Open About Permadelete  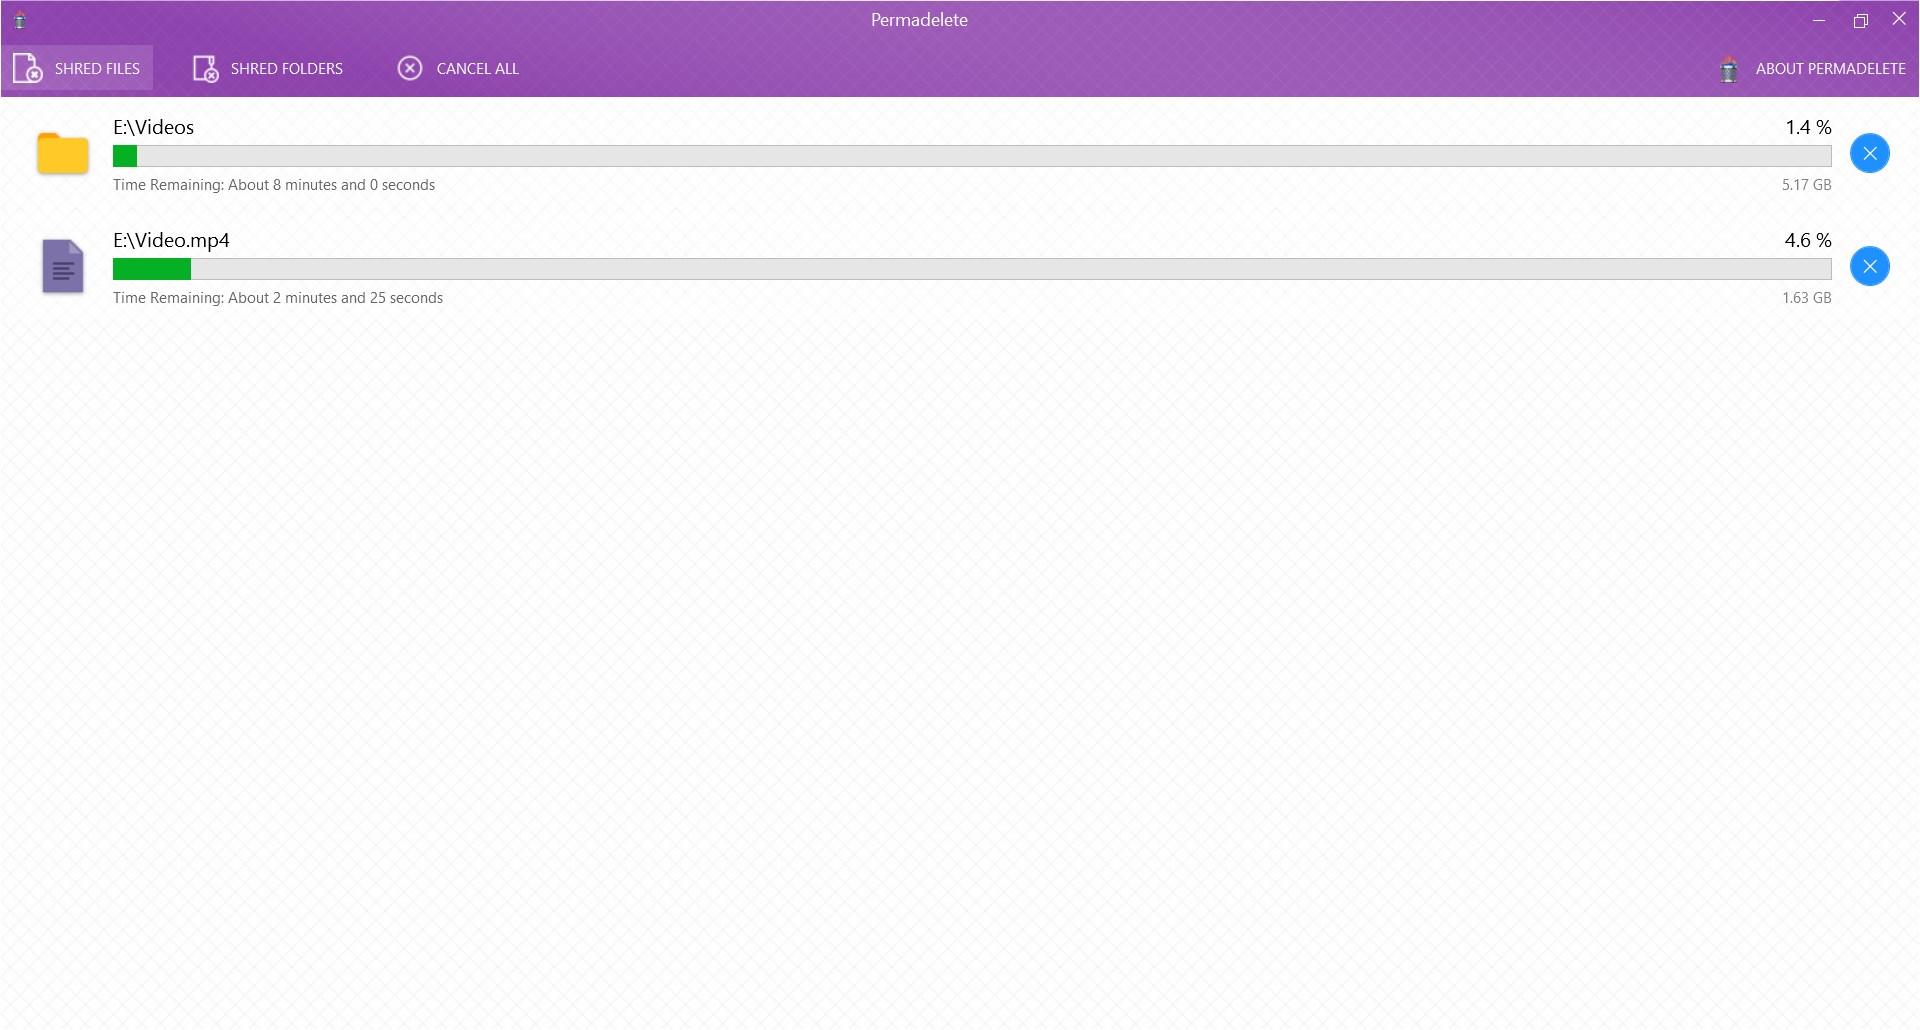coord(1811,68)
